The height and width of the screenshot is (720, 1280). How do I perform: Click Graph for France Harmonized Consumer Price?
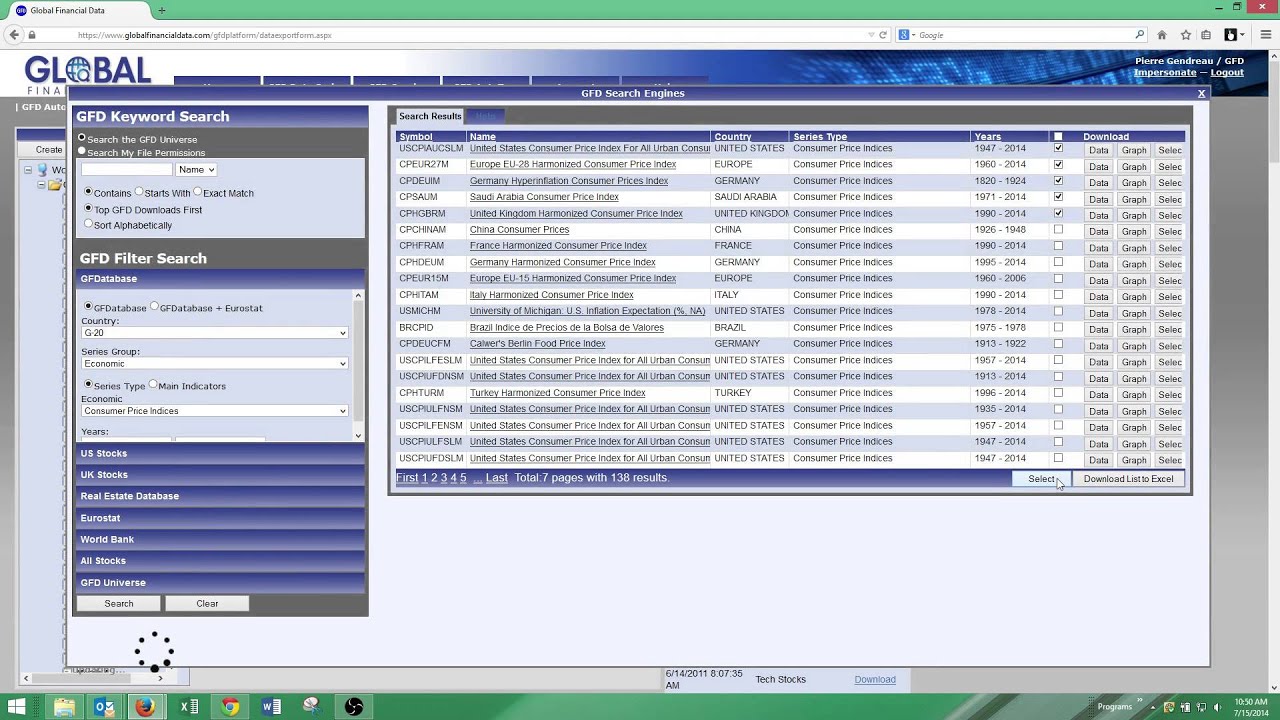point(1134,248)
